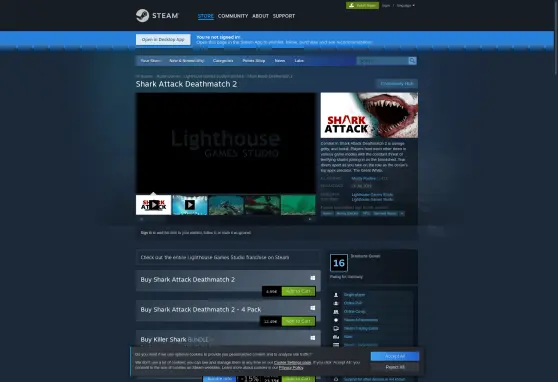Reject all cookies
This screenshot has height=382, width=558.
click(395, 367)
